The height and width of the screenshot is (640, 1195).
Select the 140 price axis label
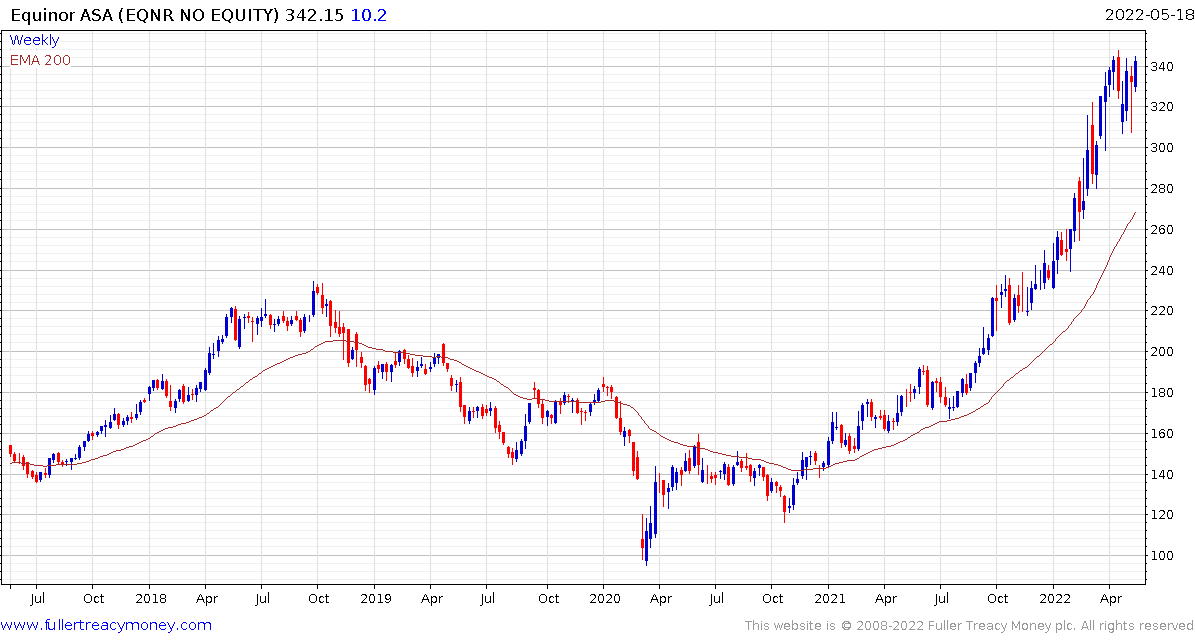[x=1162, y=474]
